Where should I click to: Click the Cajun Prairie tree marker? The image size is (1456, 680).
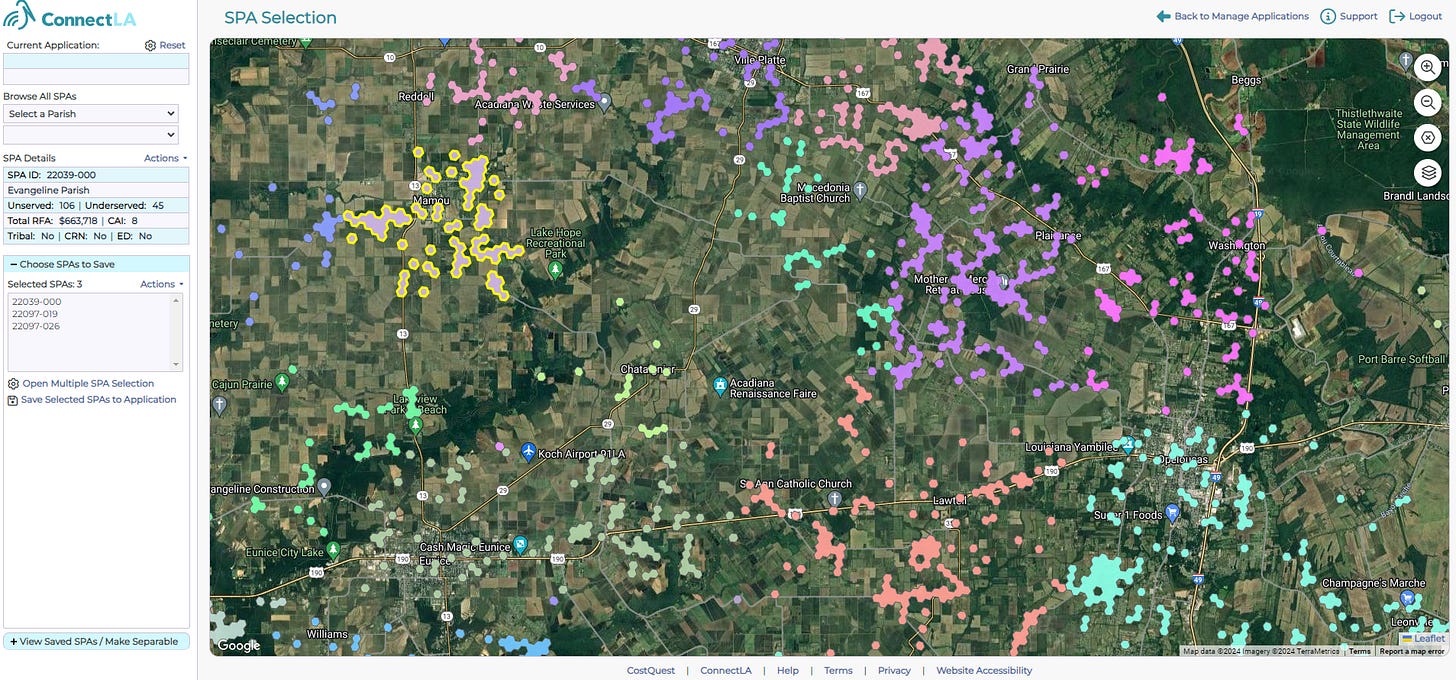tap(283, 381)
